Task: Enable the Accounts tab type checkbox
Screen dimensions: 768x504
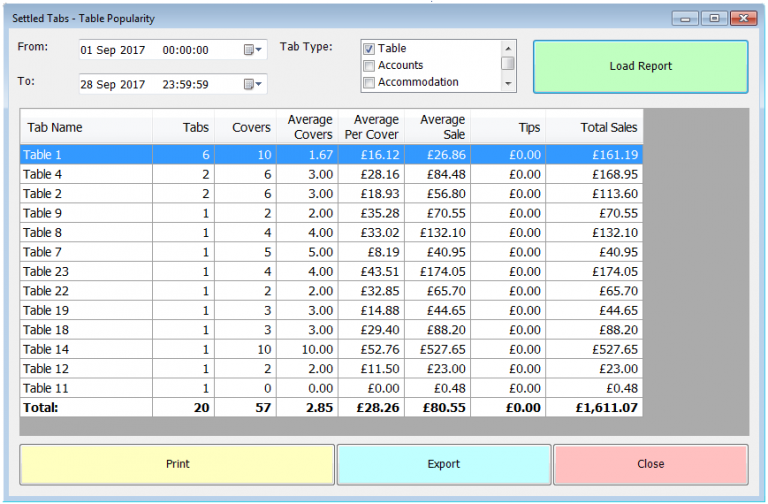Action: point(369,66)
